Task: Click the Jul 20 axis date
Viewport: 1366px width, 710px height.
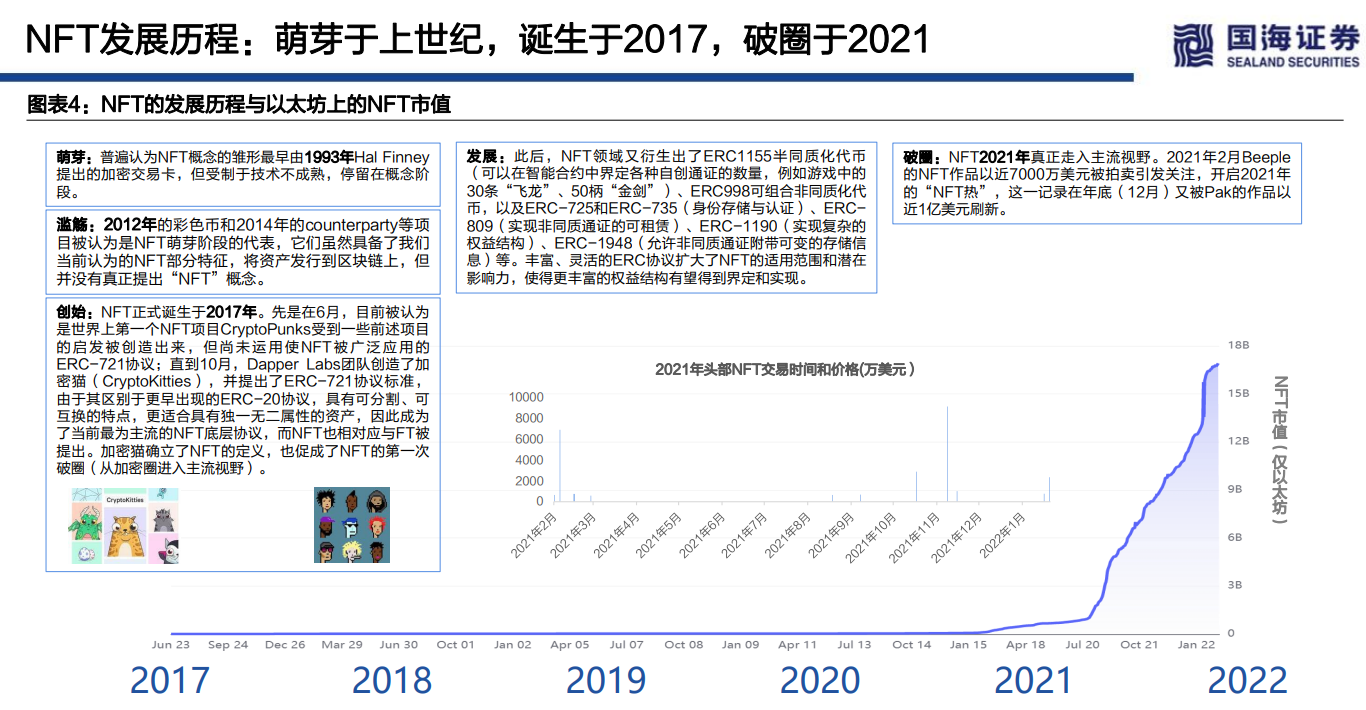Action: pyautogui.click(x=1080, y=645)
